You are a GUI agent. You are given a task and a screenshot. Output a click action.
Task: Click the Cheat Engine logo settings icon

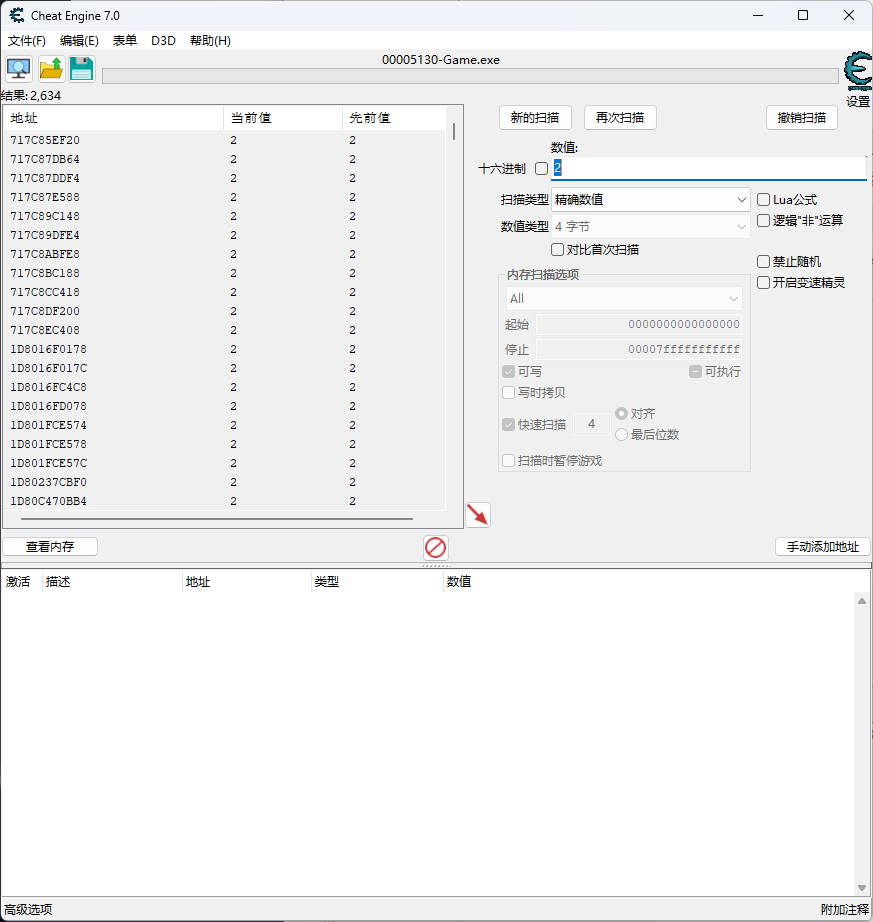[x=858, y=71]
